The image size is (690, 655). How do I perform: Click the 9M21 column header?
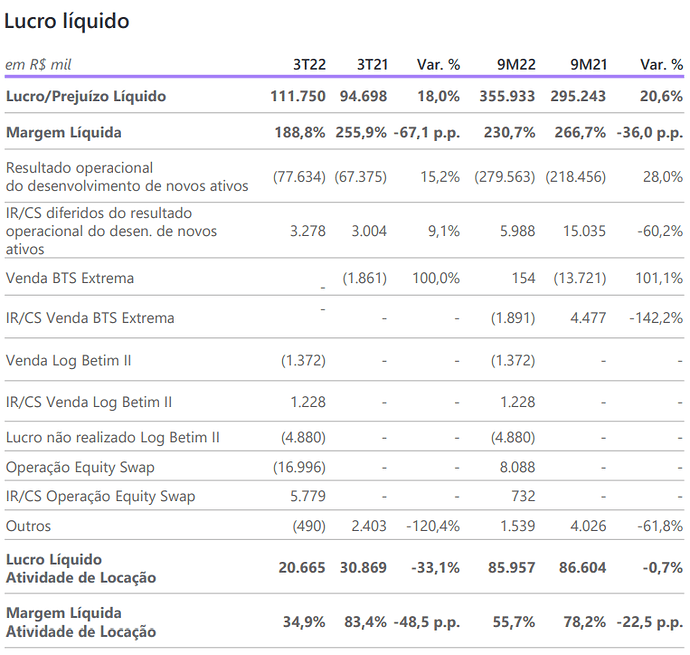click(589, 65)
